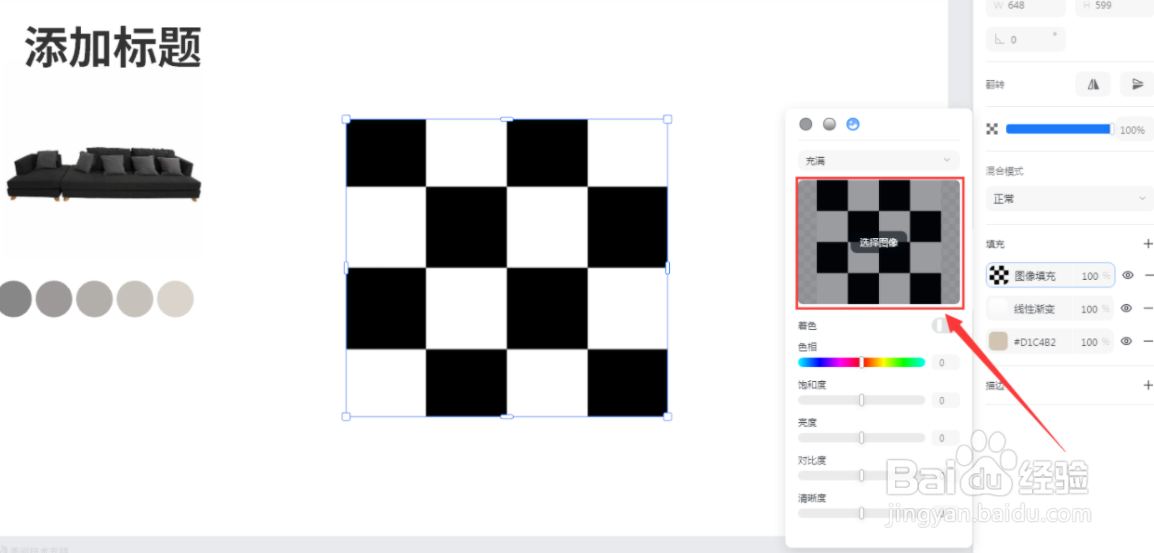The width and height of the screenshot is (1154, 553).
Task: Adjust the 色相 hue slider
Action: coord(861,362)
